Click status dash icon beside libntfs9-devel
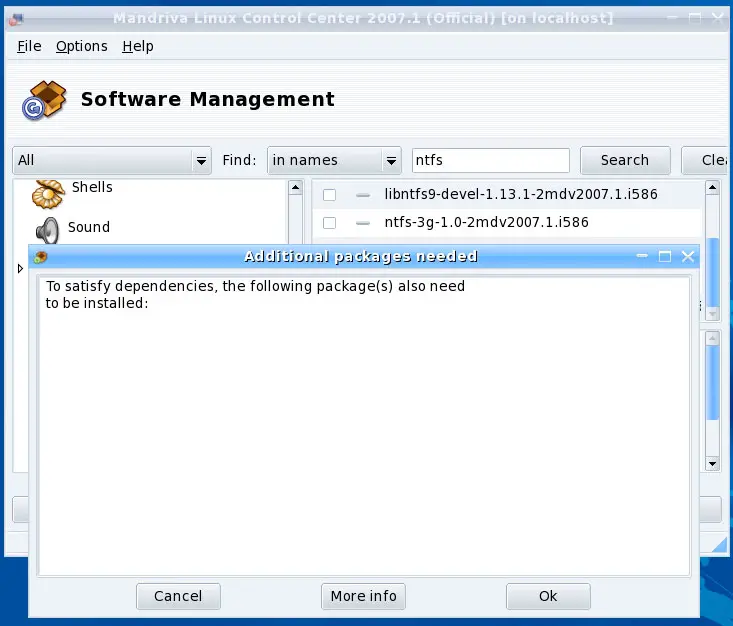This screenshot has height=626, width=733. coord(363,195)
